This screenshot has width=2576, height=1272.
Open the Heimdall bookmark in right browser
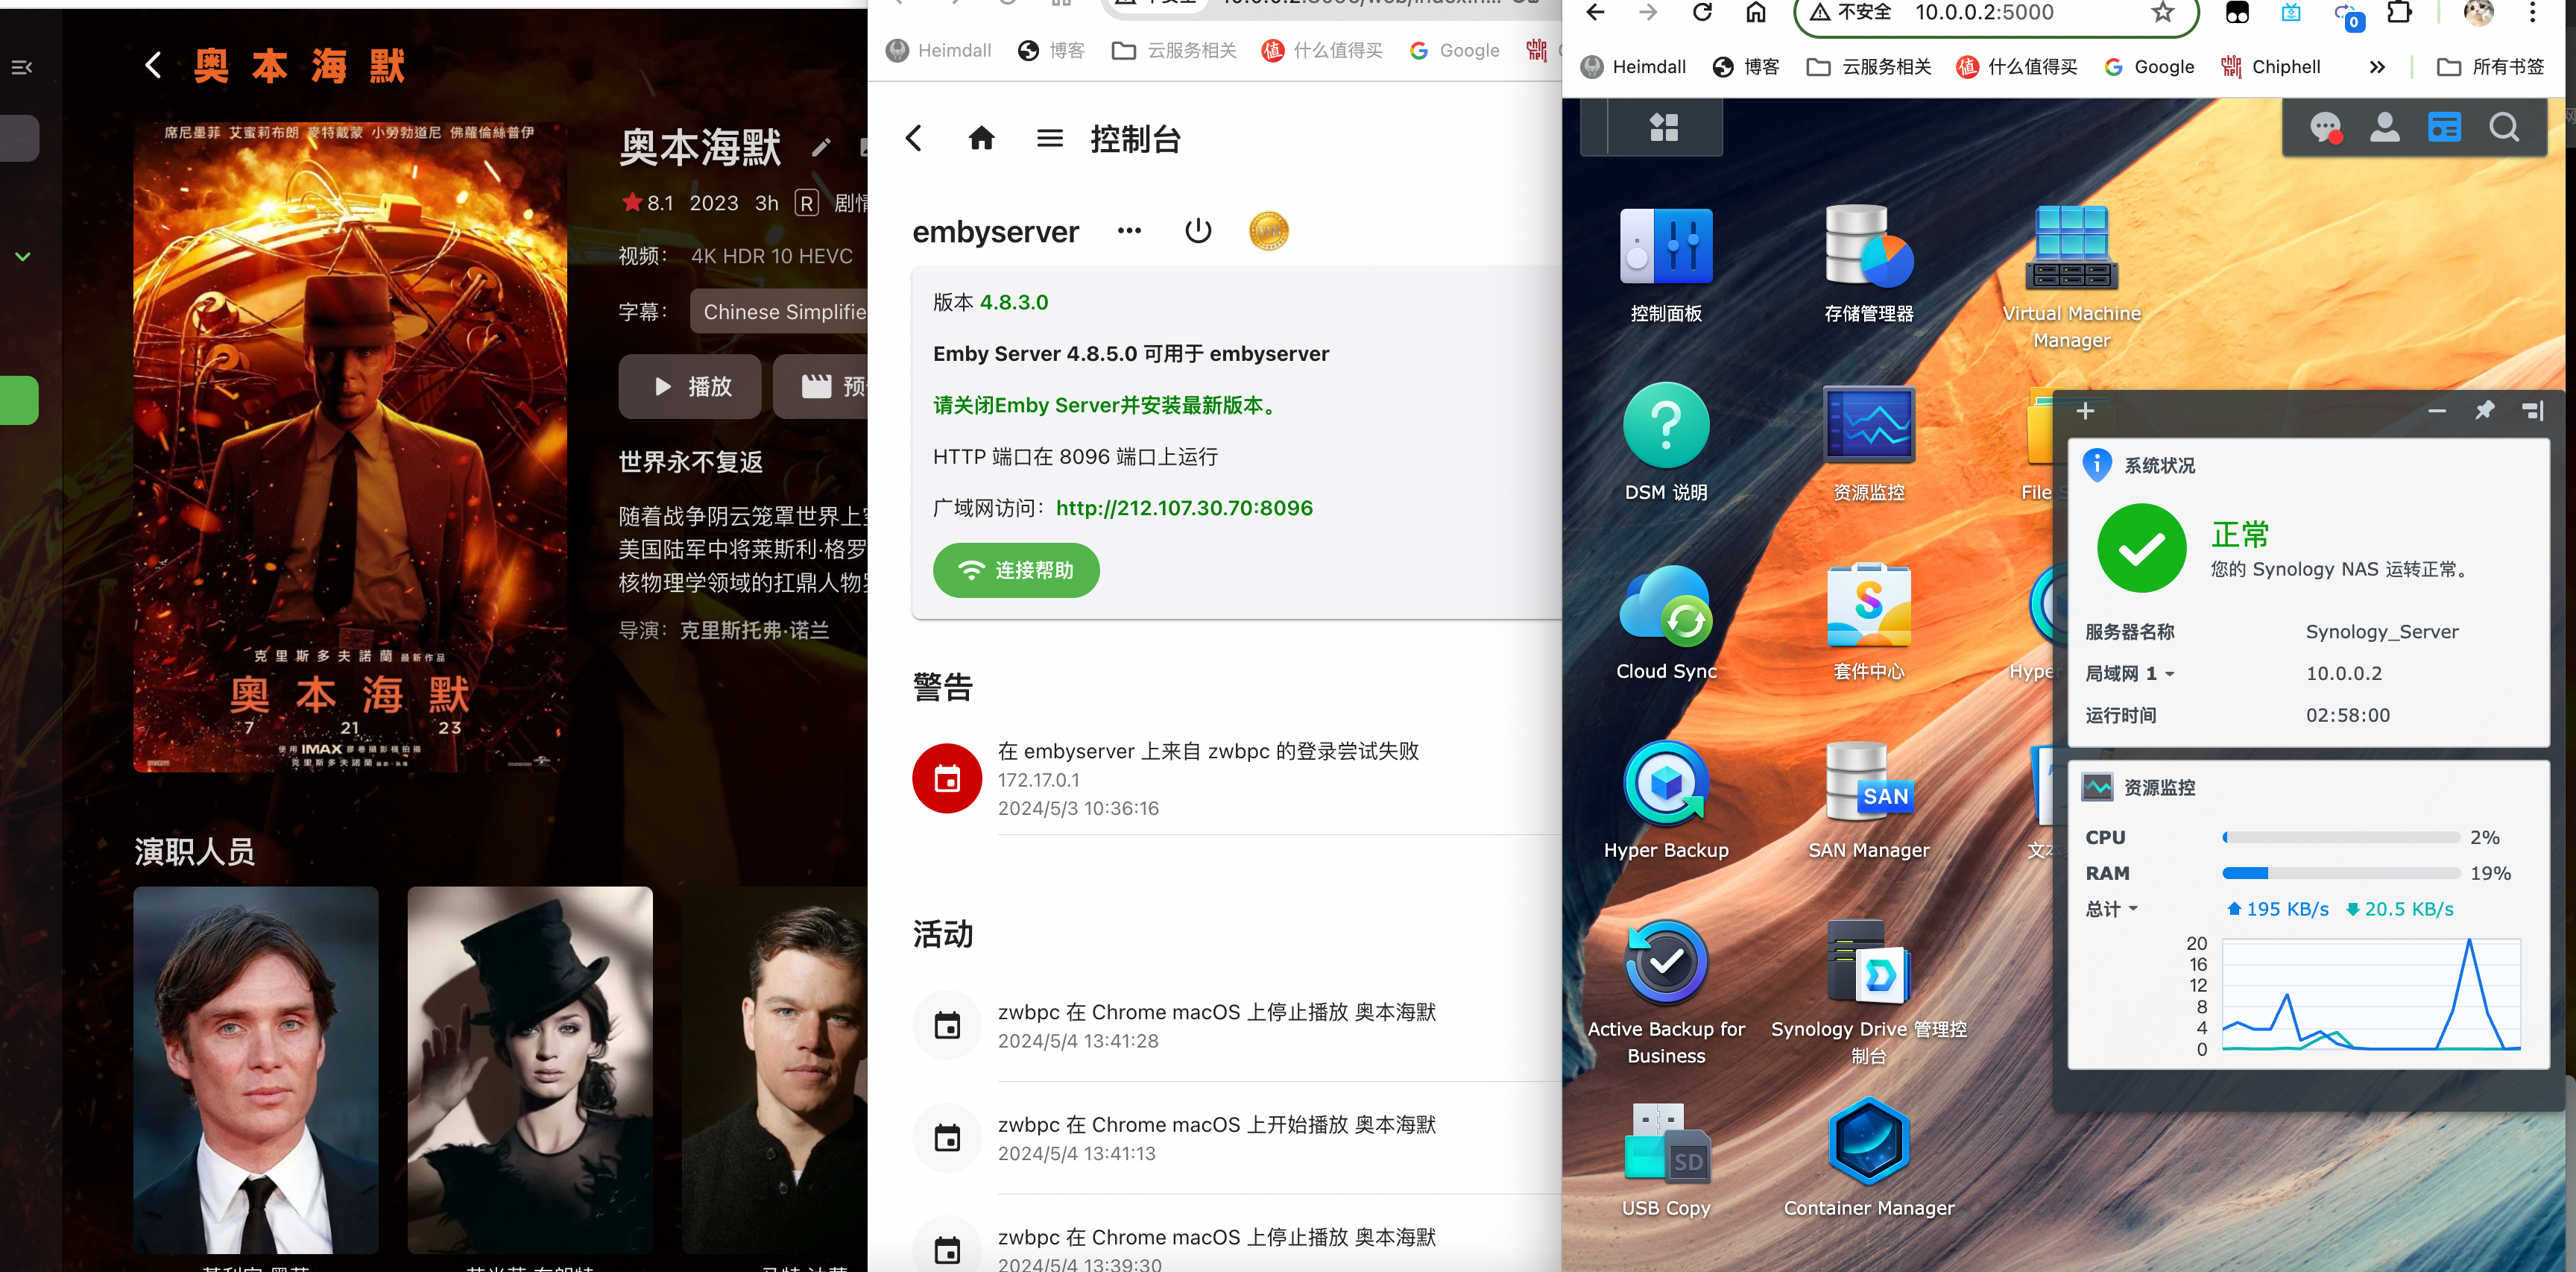click(1633, 67)
